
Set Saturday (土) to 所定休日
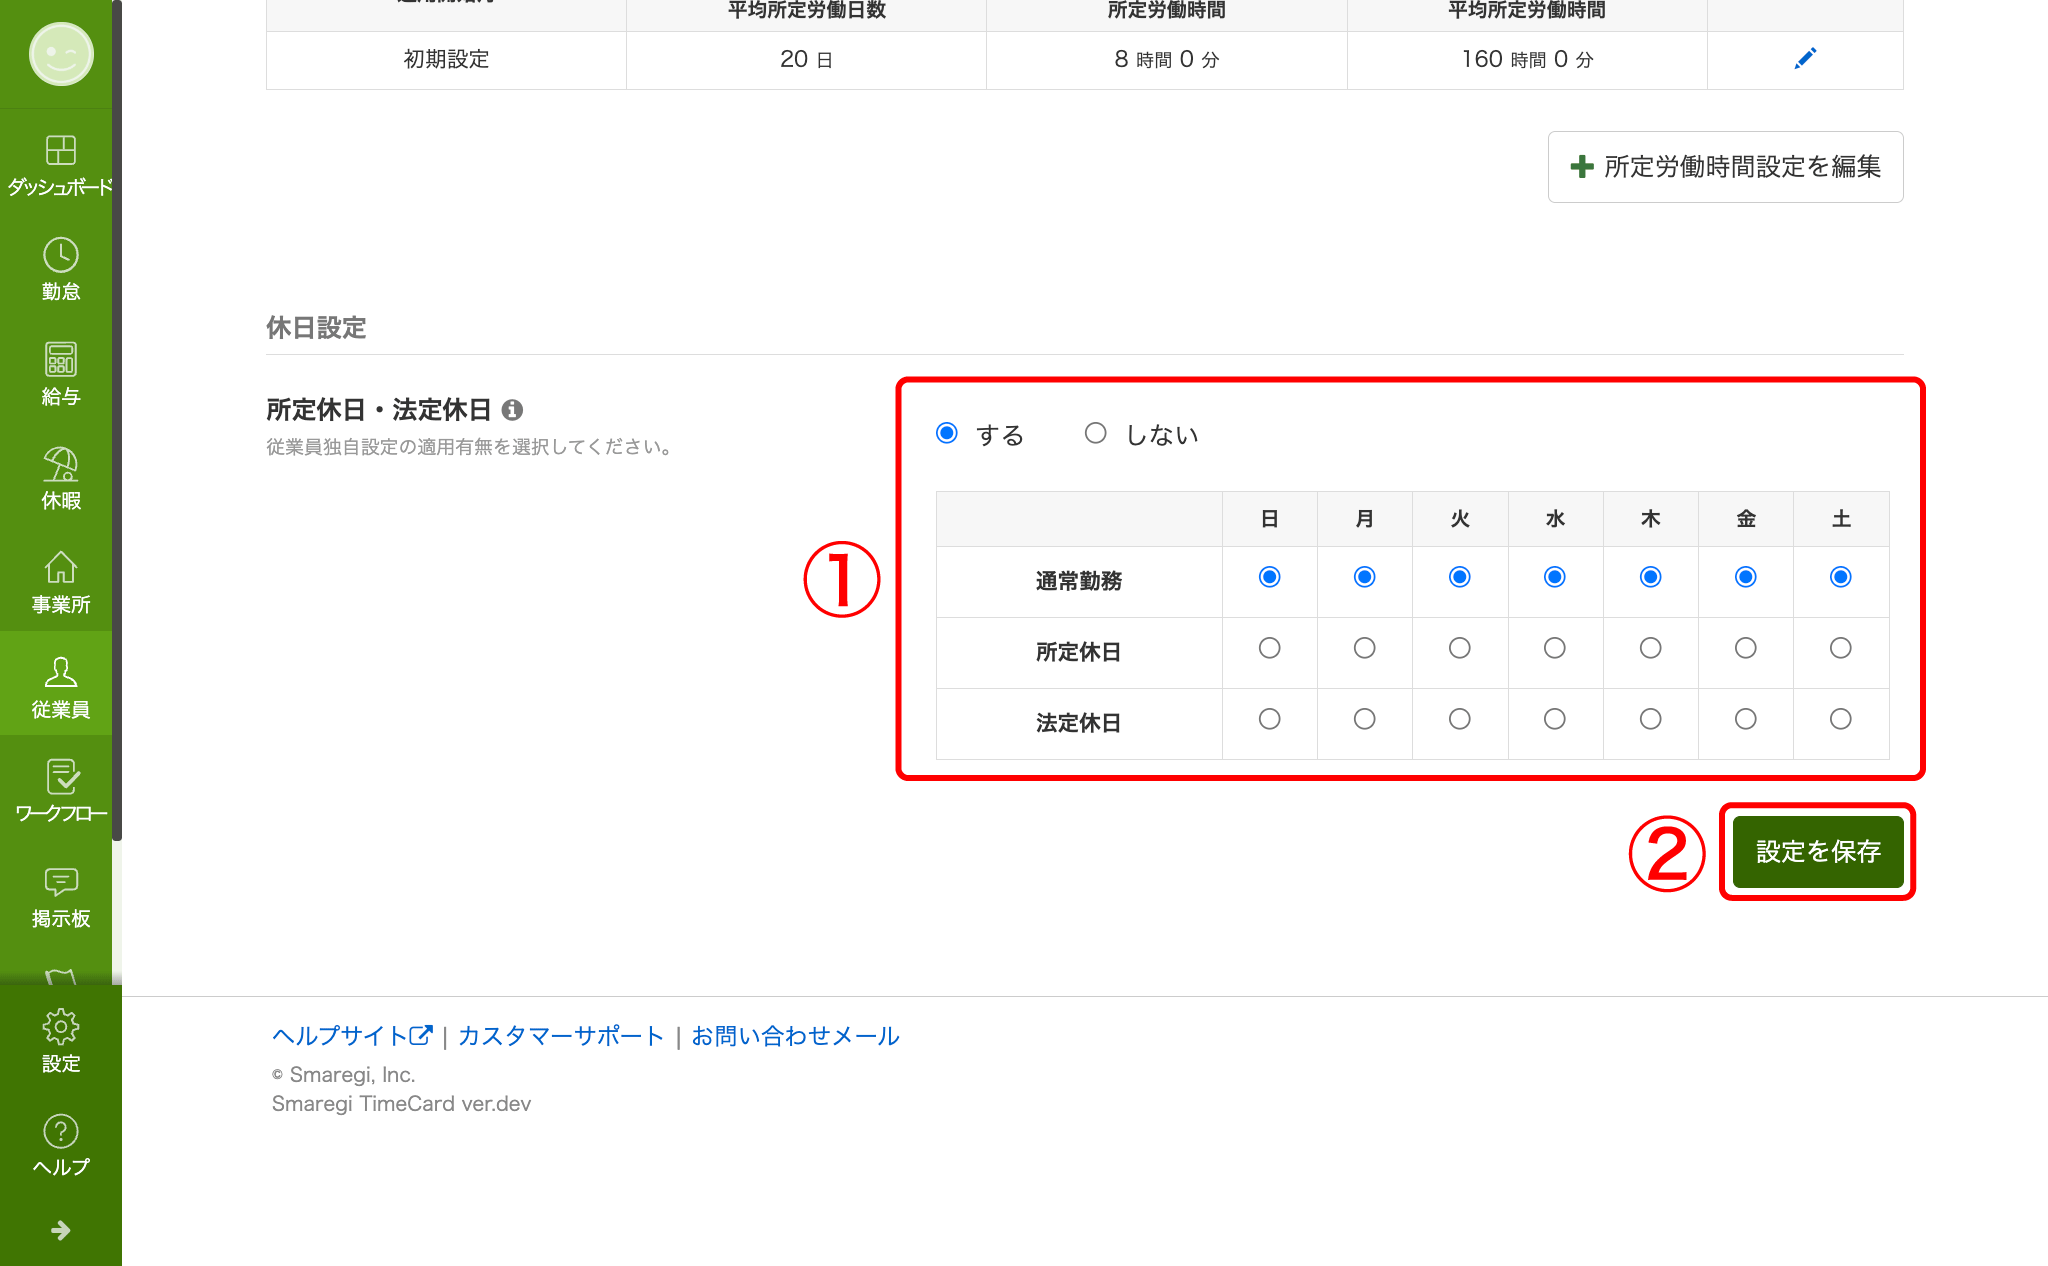(1840, 648)
